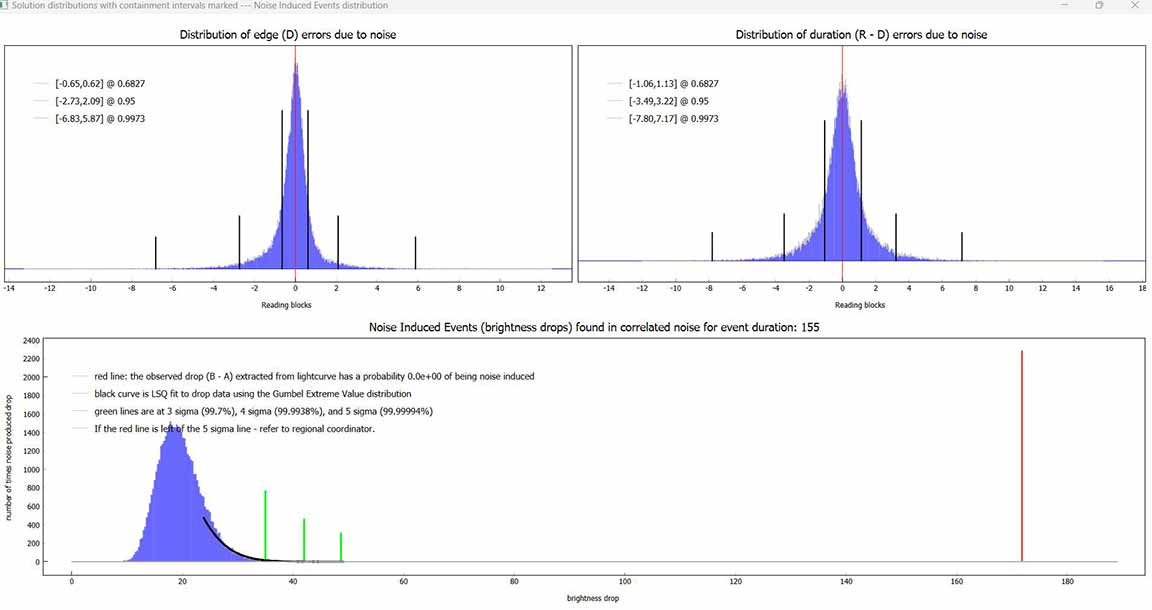
Task: Restore down the plot window
Action: 1099,5
